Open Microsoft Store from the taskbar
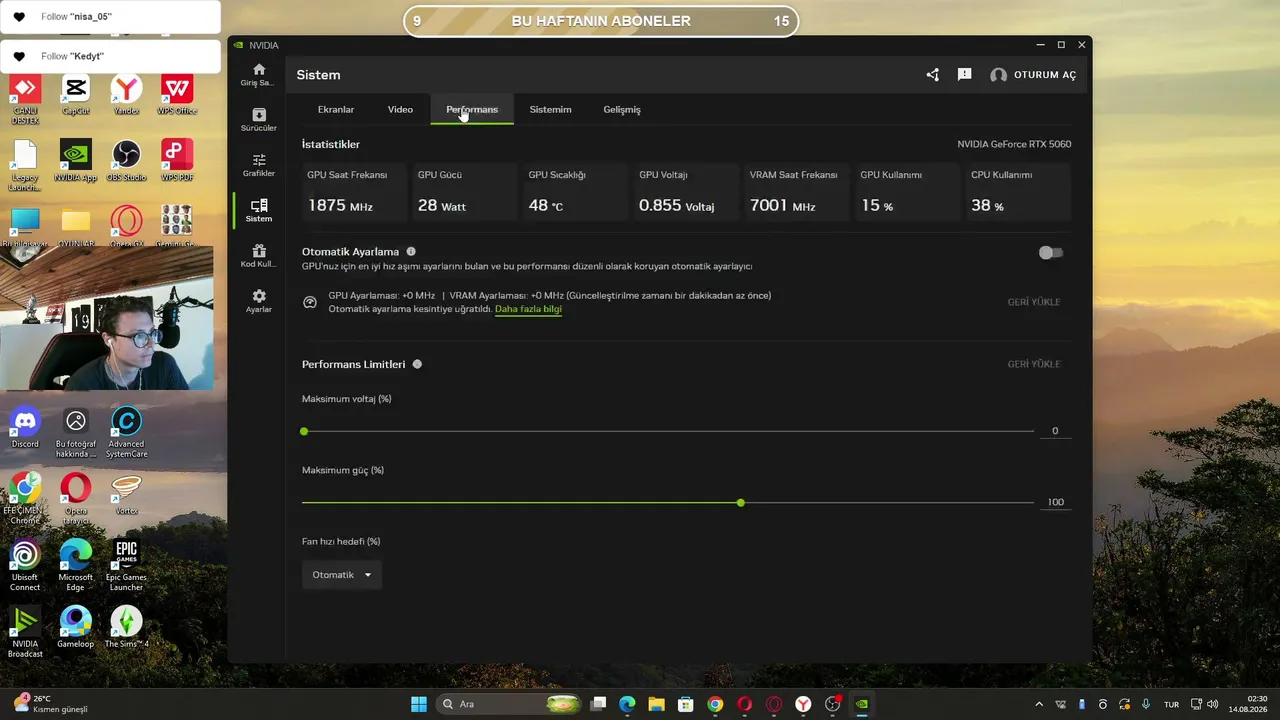Viewport: 1280px width, 720px height. (686, 704)
